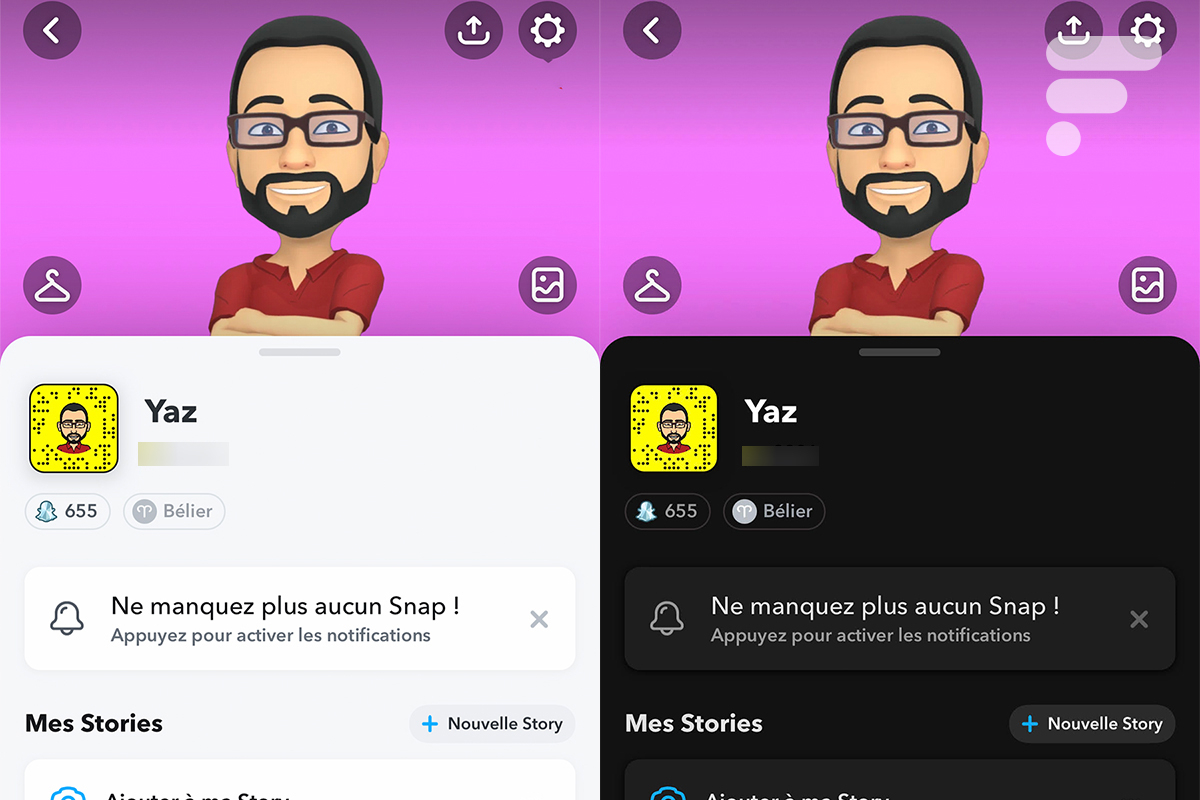Viewport: 1200px width, 800px height.
Task: Dismiss the notification banner in dark mode
Action: (x=1139, y=620)
